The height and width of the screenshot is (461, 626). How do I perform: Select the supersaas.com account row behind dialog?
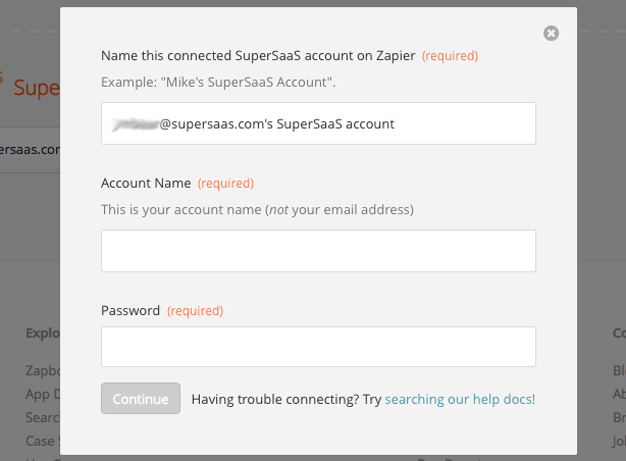pos(30,150)
